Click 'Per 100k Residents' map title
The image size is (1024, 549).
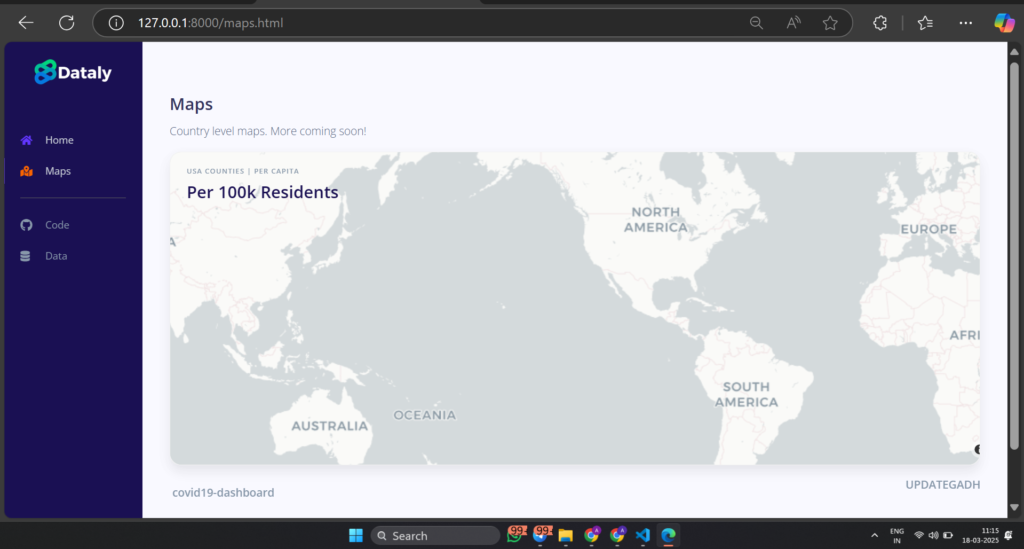point(263,192)
